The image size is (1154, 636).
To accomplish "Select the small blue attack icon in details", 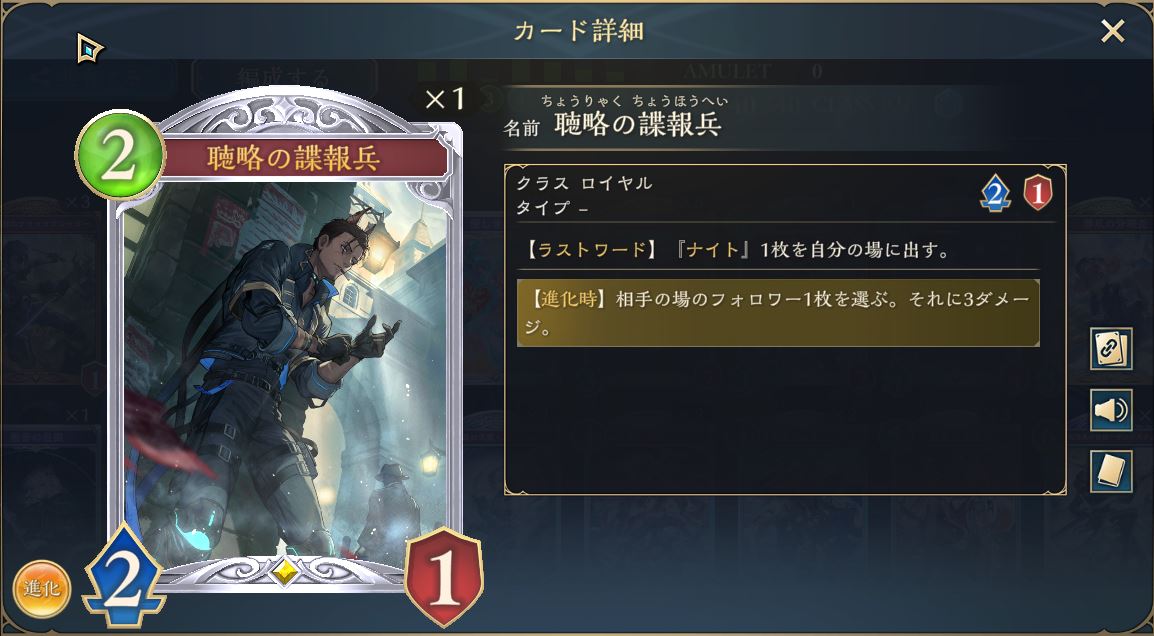I will click(995, 194).
